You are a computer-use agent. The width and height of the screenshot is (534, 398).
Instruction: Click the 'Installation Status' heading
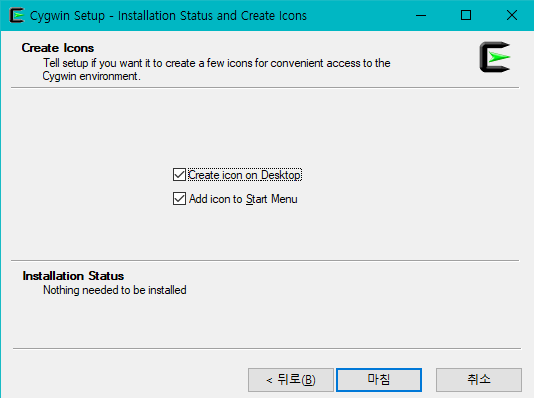click(73, 276)
